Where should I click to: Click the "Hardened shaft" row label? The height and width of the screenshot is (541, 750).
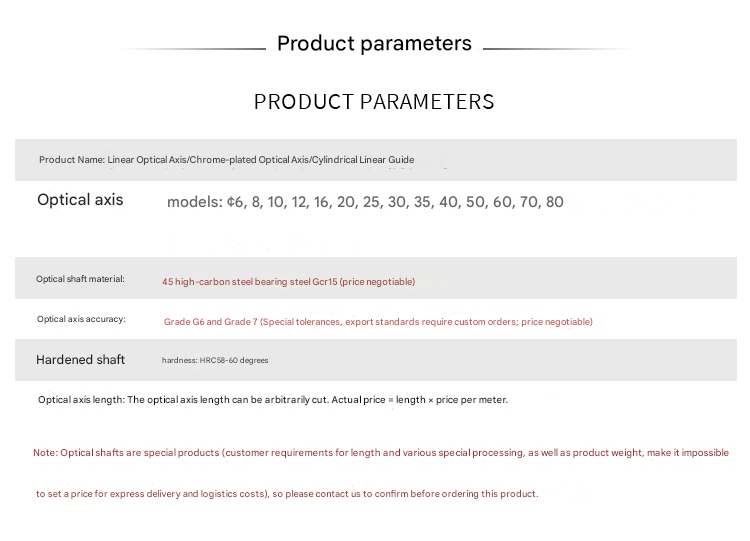(x=80, y=360)
